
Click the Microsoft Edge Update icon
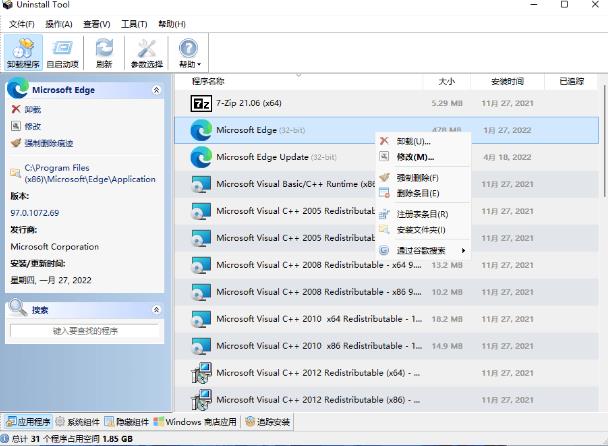(x=201, y=157)
